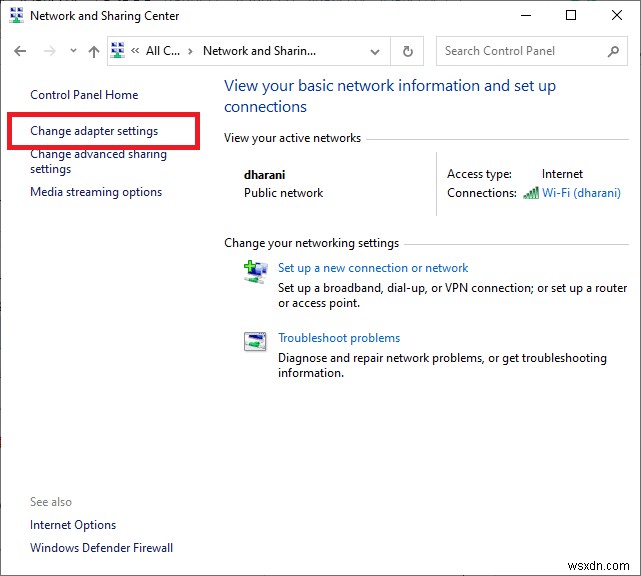Click the address bar Control Panel icon
This screenshot has height=576, width=641.
tap(118, 51)
